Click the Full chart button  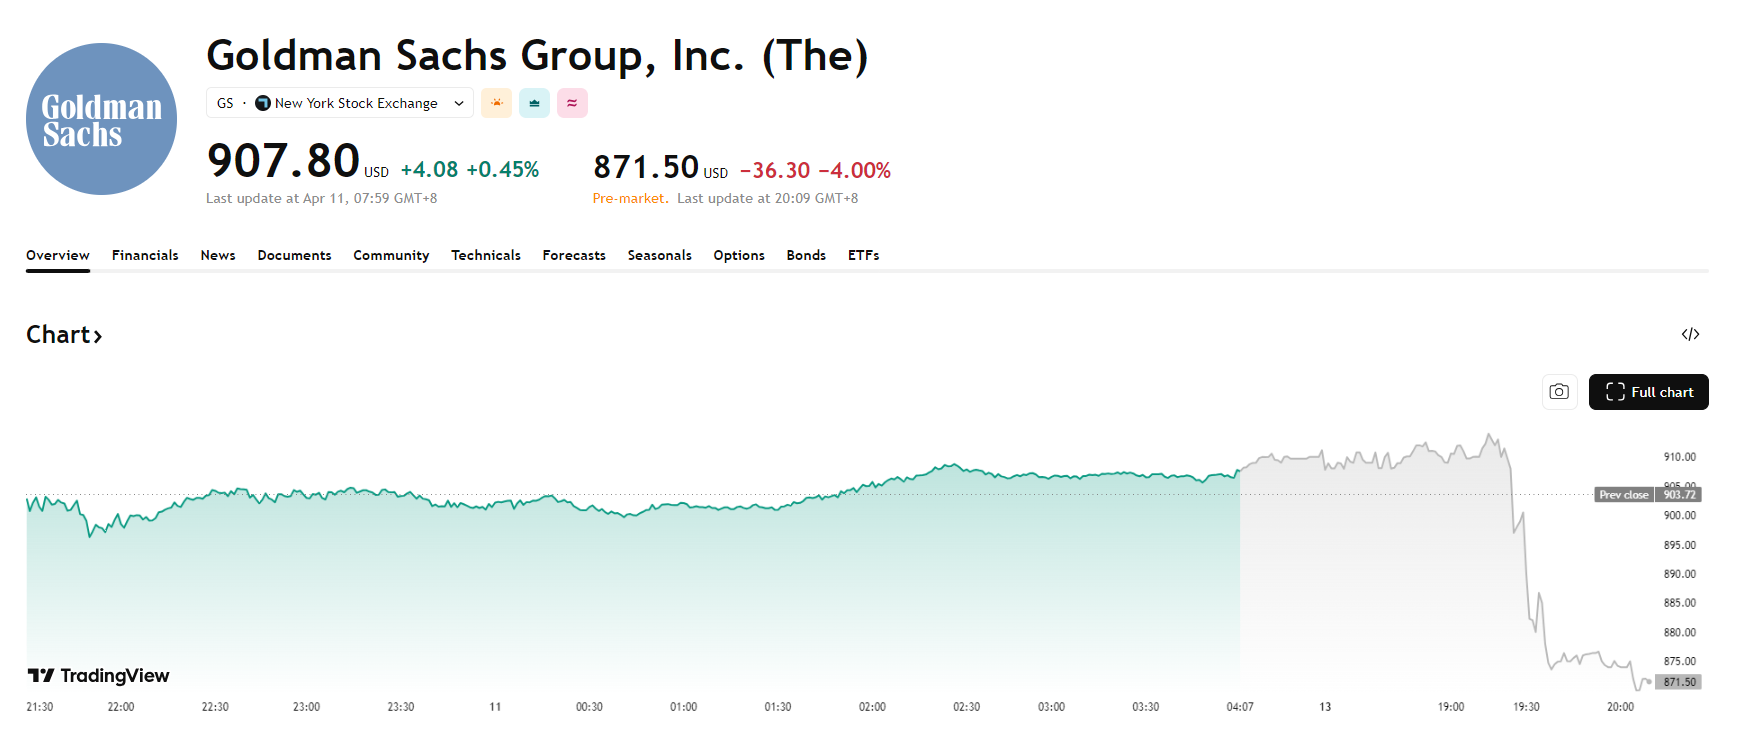pos(1648,391)
